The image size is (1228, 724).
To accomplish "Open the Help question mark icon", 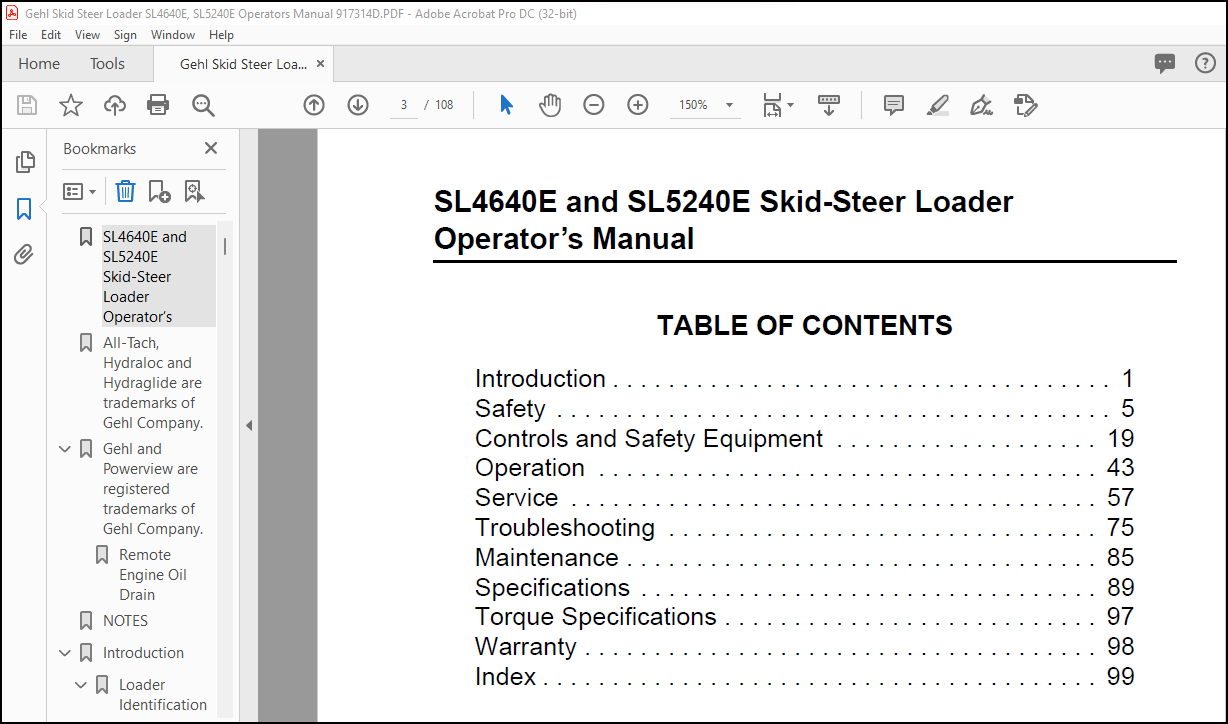I will [1205, 64].
